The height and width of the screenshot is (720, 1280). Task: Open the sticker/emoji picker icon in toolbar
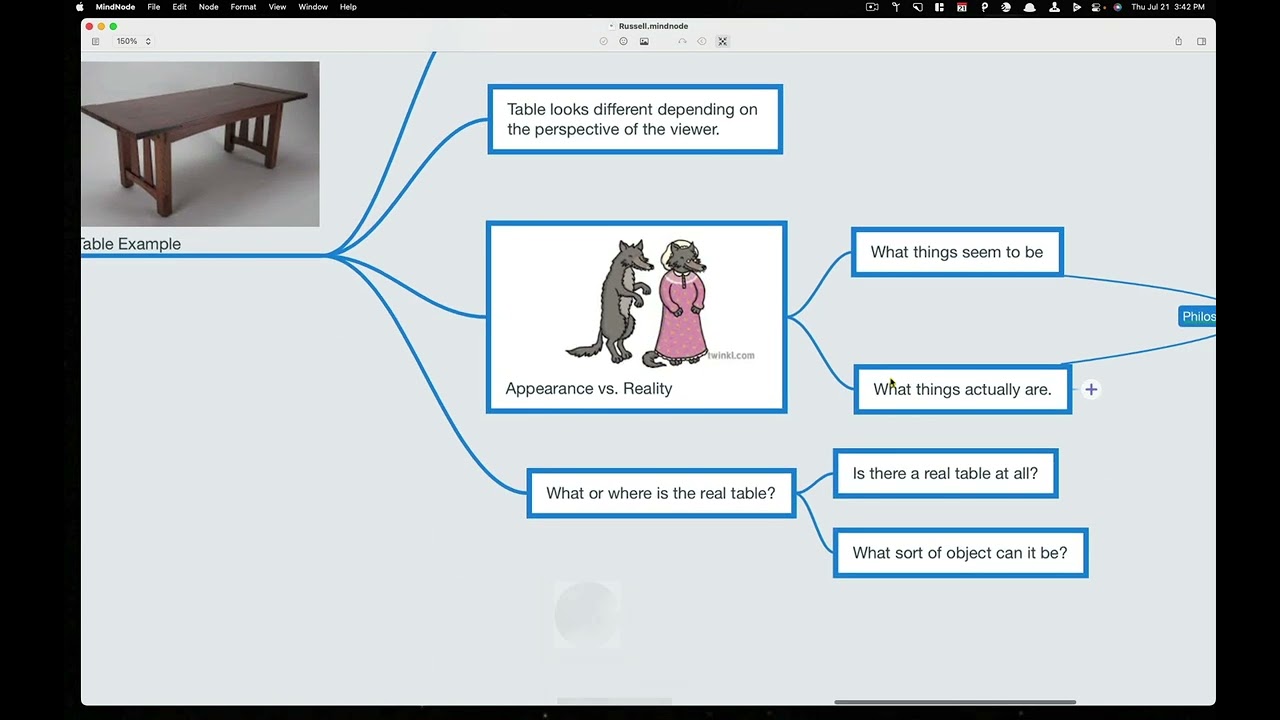click(x=623, y=41)
